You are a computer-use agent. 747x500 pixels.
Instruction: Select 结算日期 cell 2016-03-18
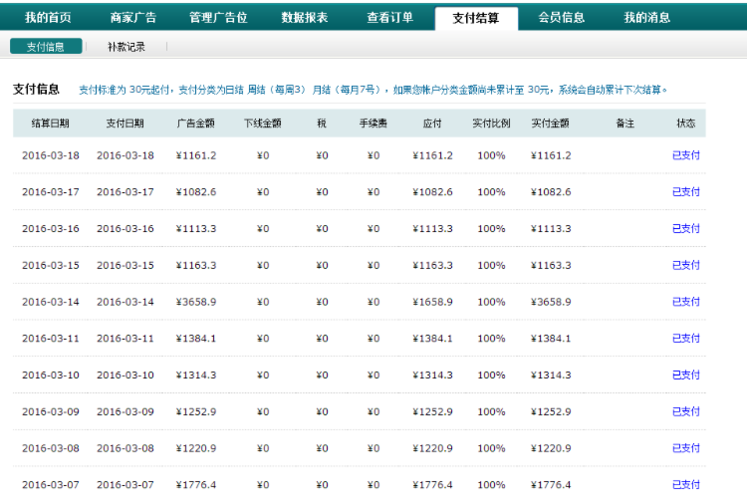coord(50,156)
